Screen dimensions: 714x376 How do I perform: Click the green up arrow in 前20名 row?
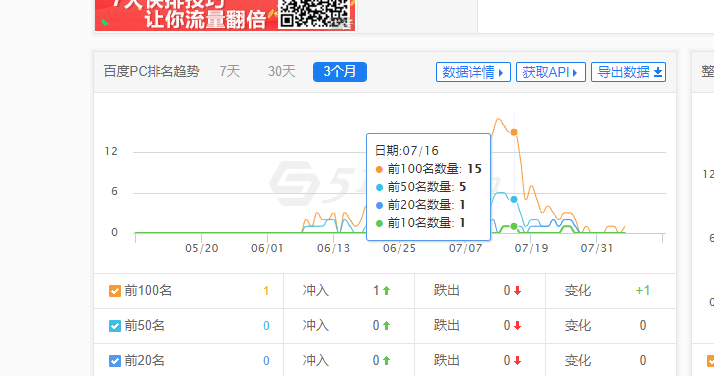pos(387,361)
